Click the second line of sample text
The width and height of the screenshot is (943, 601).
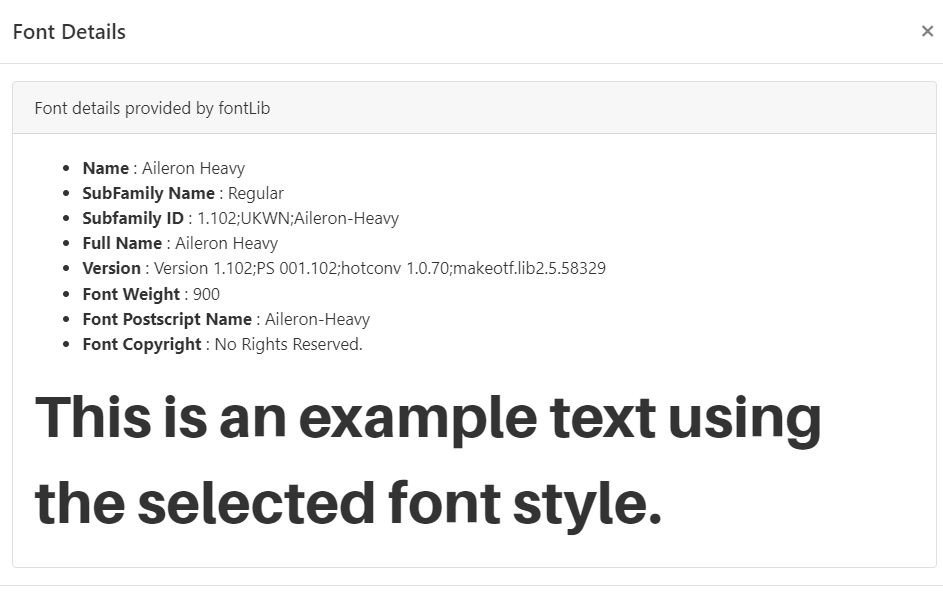coord(349,501)
